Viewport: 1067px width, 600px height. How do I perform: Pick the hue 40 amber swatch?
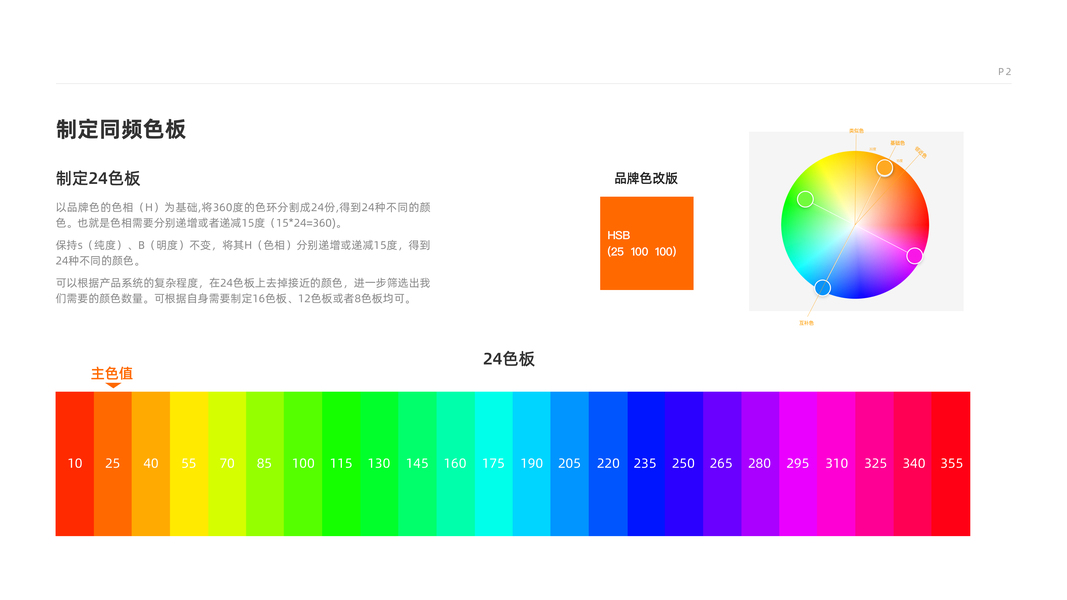[x=151, y=463]
